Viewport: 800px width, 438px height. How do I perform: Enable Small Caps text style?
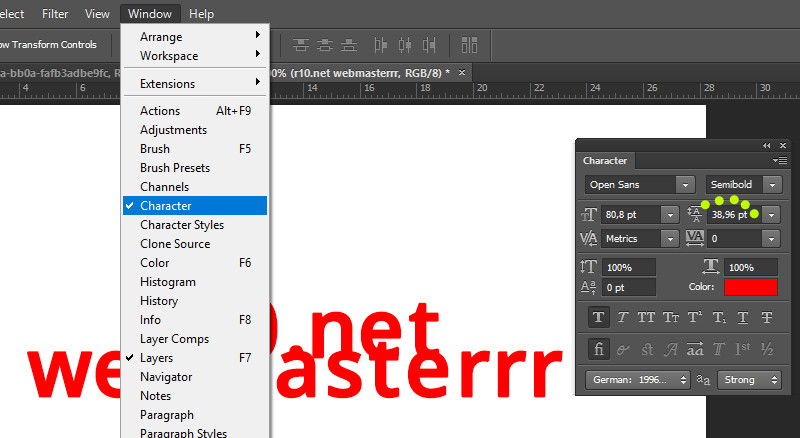click(671, 318)
